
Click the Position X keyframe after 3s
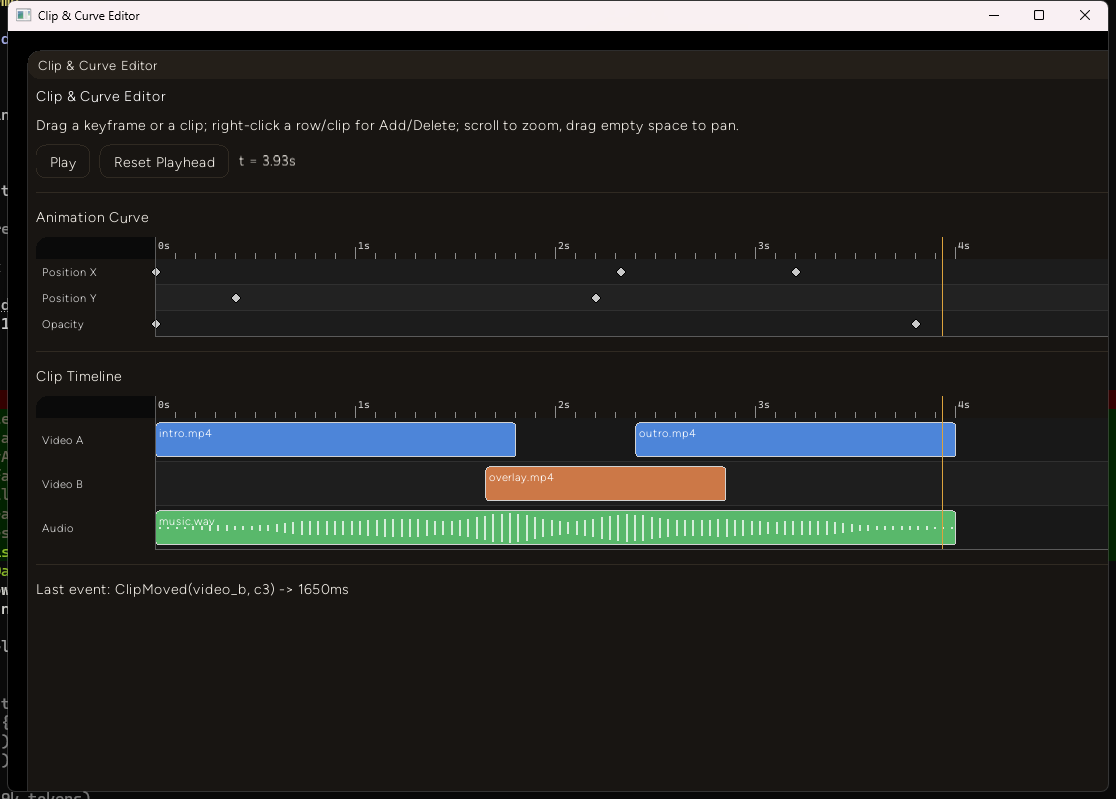796,272
